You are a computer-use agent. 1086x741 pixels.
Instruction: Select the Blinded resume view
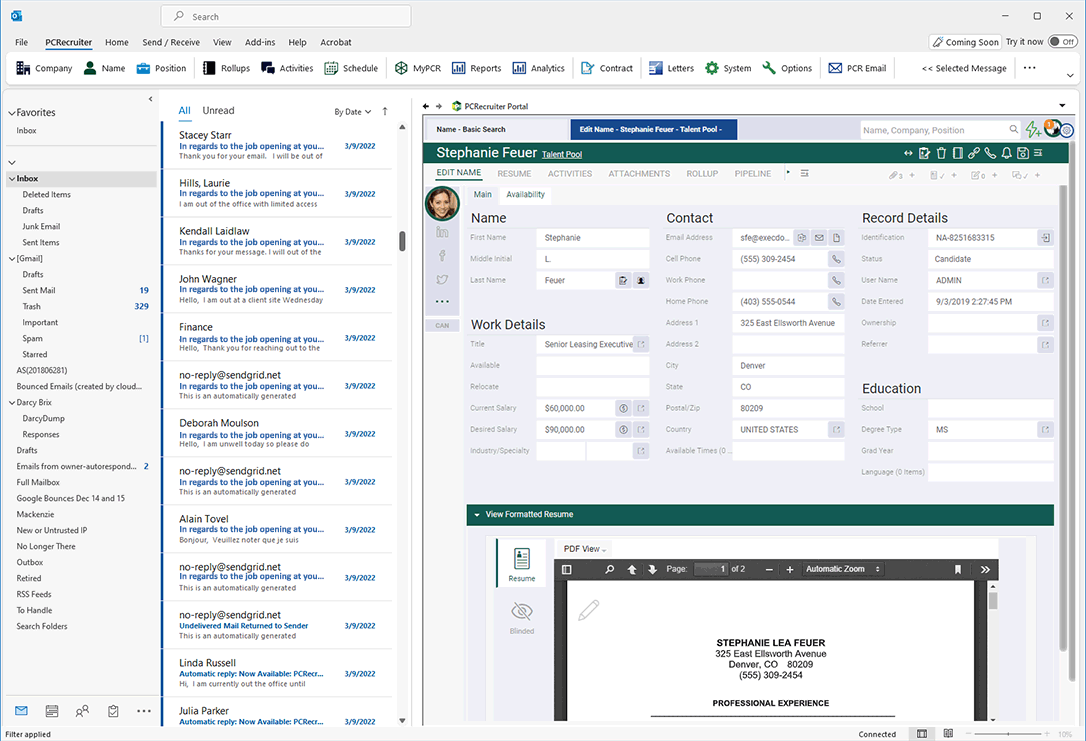tap(522, 618)
